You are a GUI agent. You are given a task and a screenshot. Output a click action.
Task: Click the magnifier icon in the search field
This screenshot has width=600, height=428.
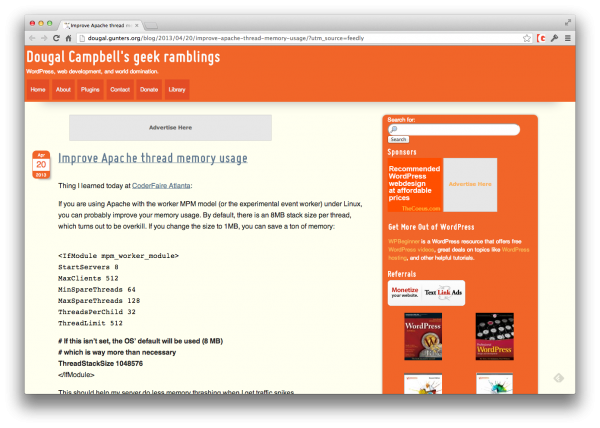pyautogui.click(x=394, y=129)
